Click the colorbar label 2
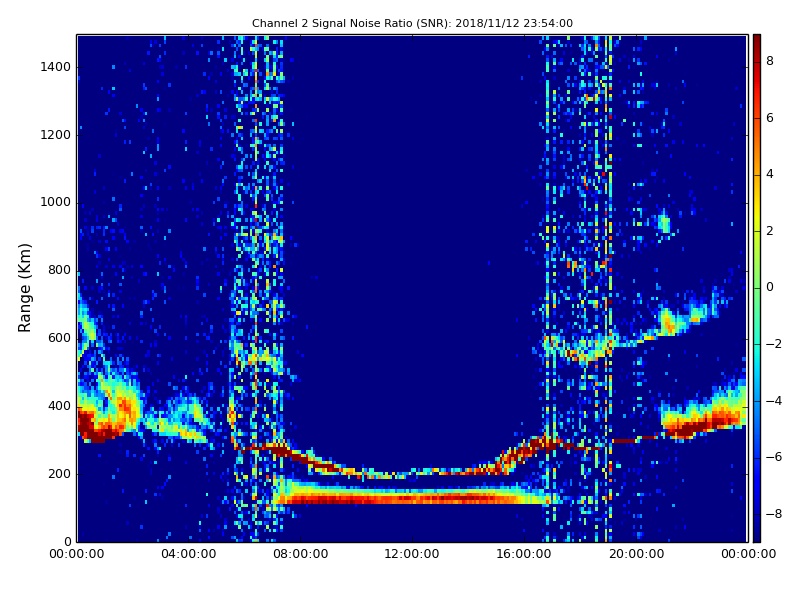This screenshot has height=600, width=800. pyautogui.click(x=770, y=231)
